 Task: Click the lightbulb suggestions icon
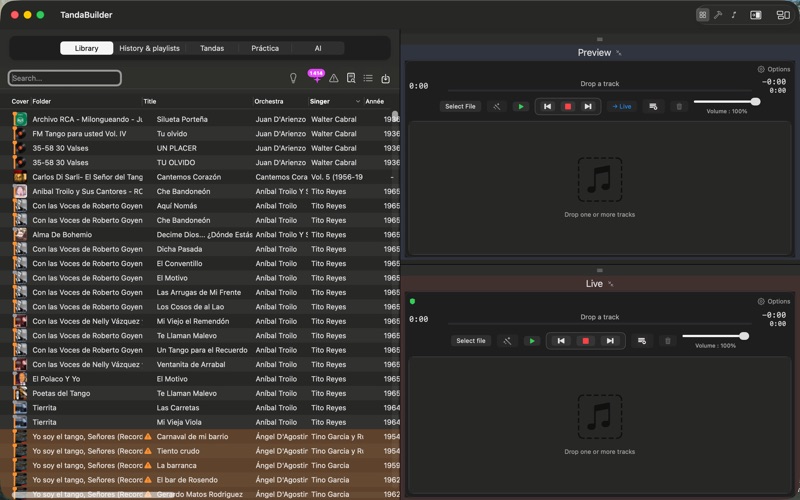tap(293, 78)
